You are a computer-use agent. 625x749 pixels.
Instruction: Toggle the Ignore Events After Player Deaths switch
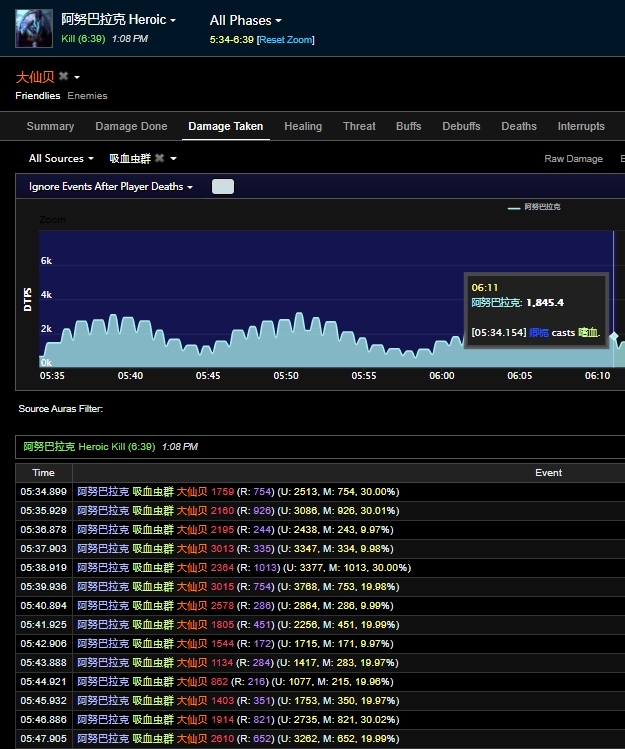click(222, 187)
